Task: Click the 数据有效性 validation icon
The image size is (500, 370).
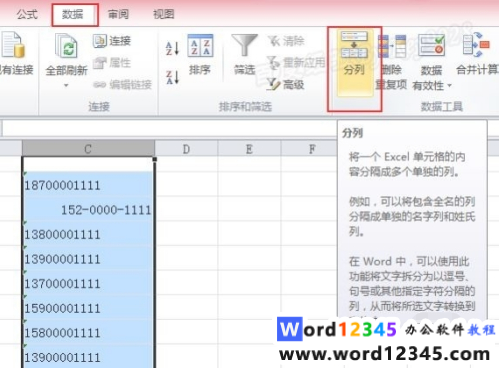Action: pos(431,45)
